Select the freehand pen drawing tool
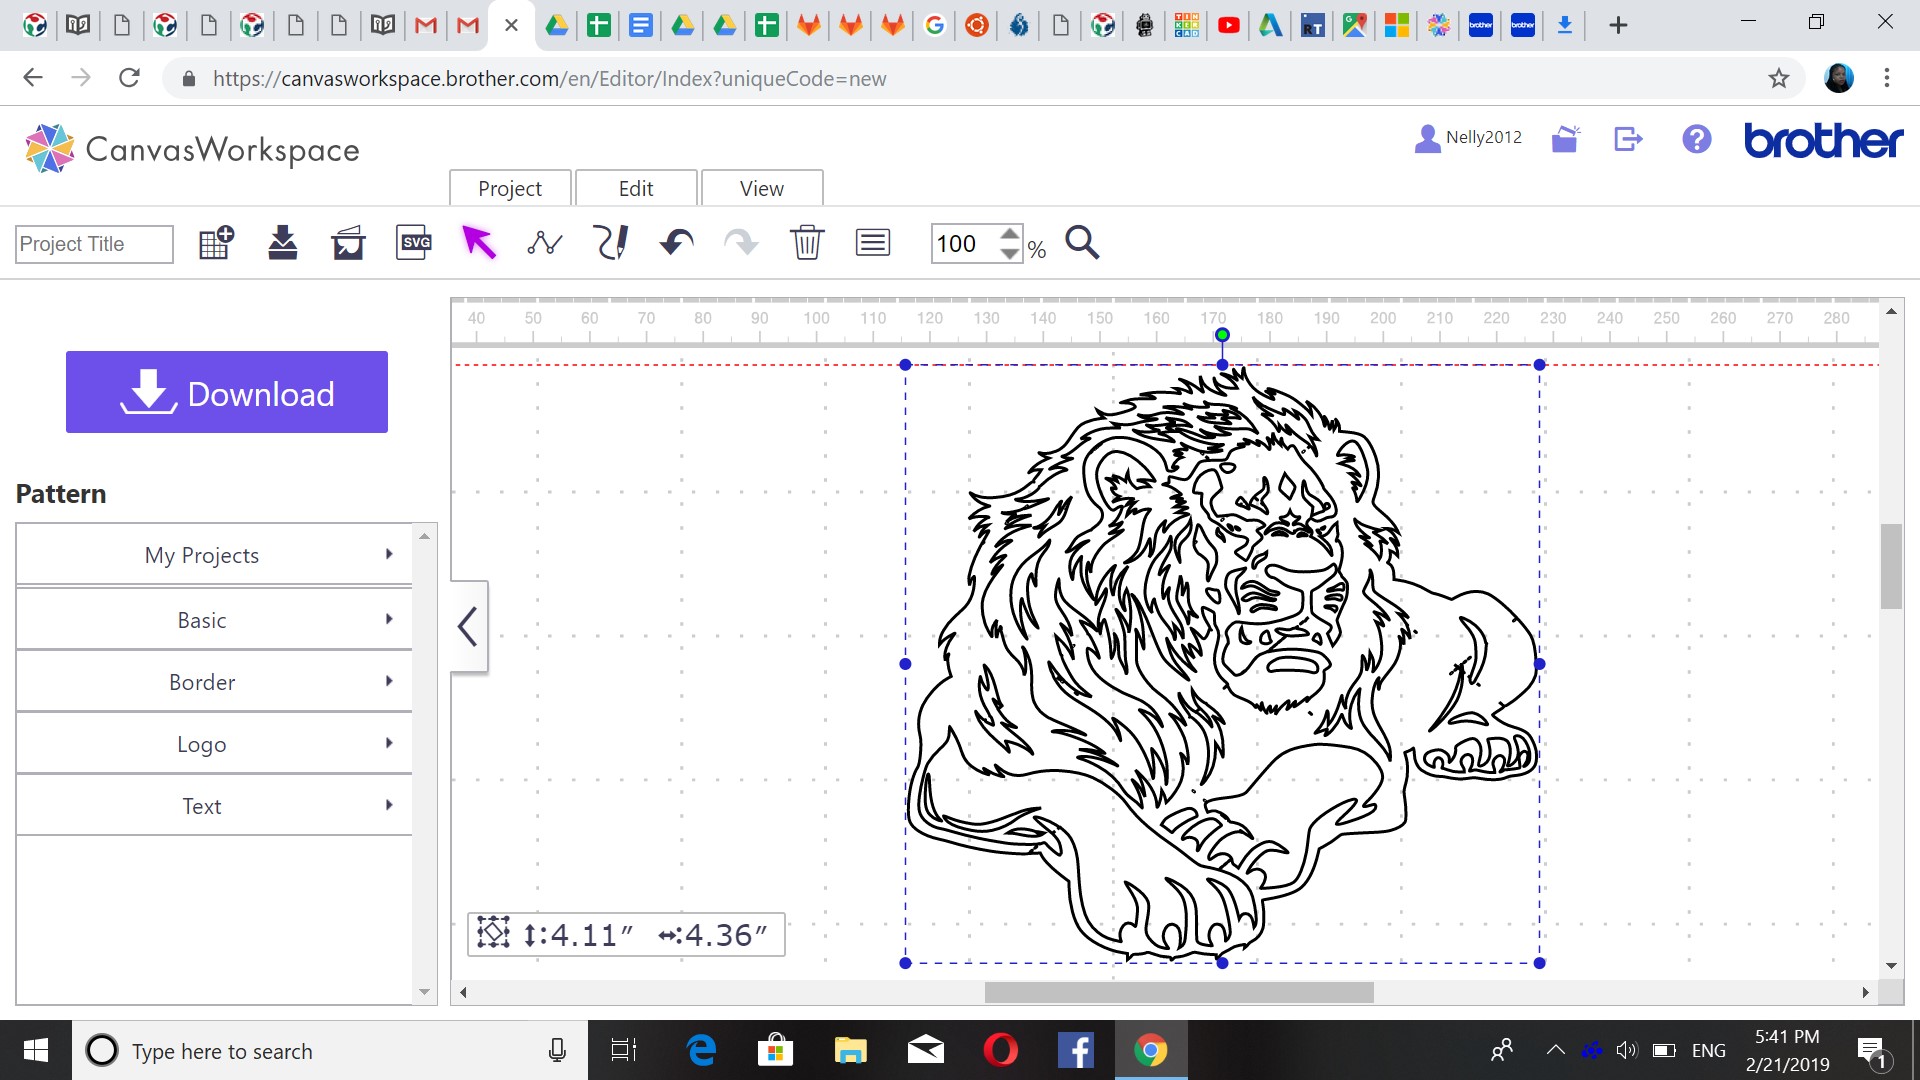The image size is (1920, 1080). click(611, 243)
